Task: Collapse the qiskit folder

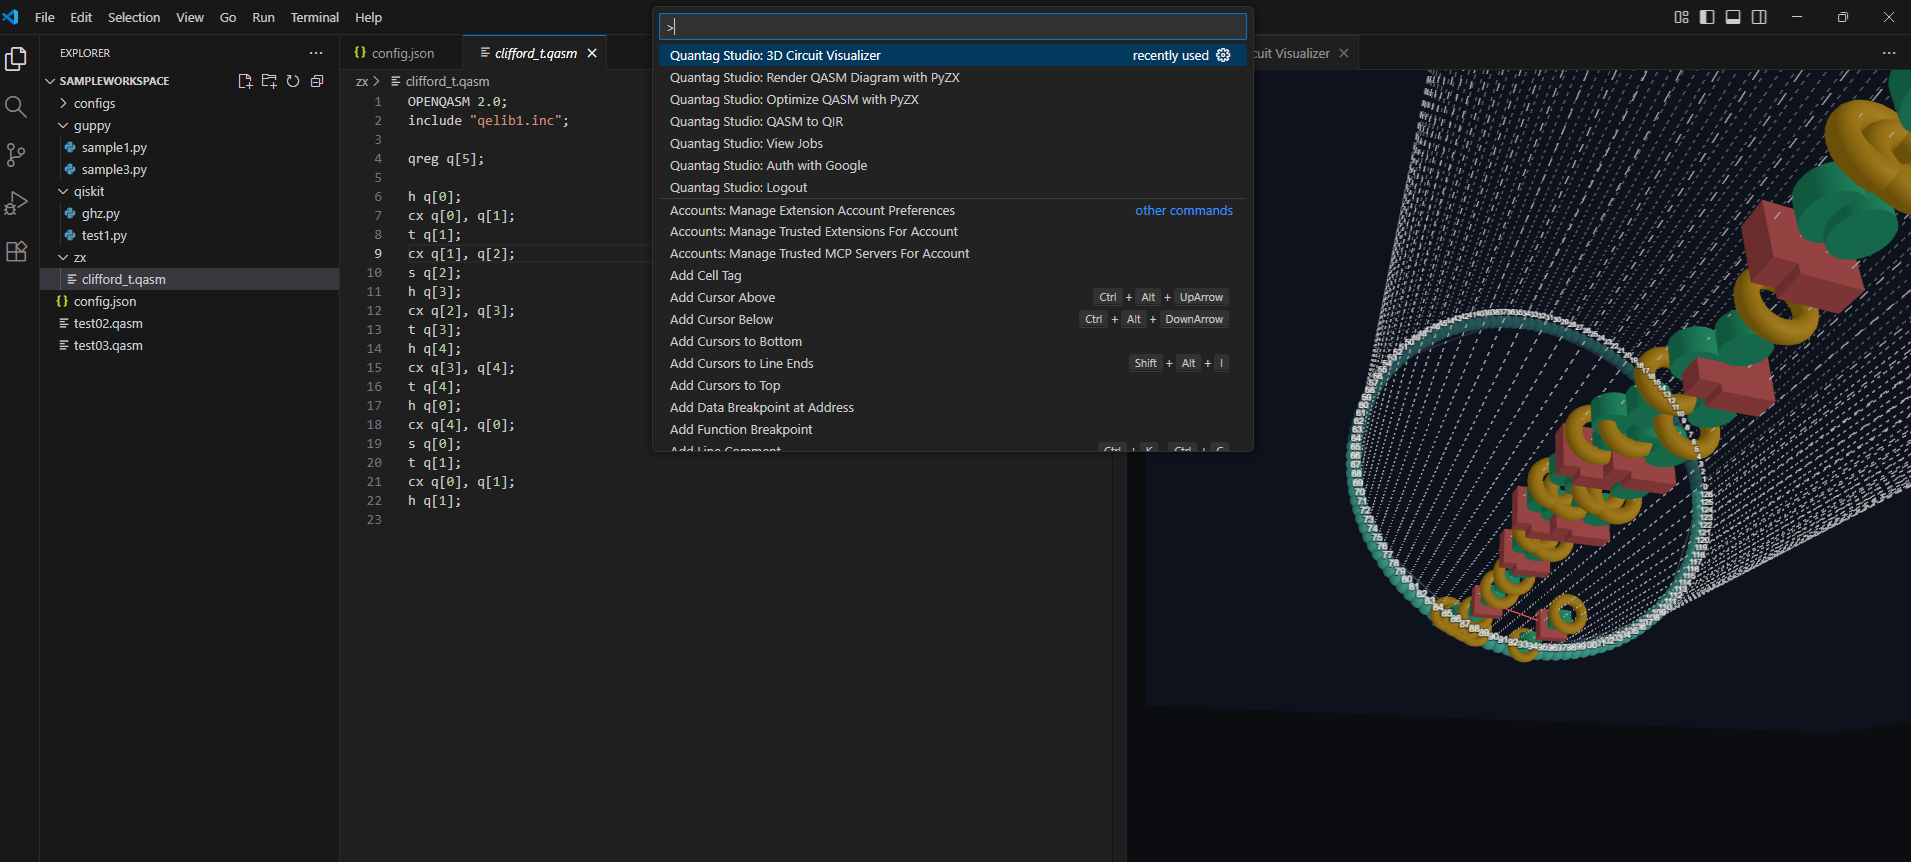Action: click(x=89, y=191)
